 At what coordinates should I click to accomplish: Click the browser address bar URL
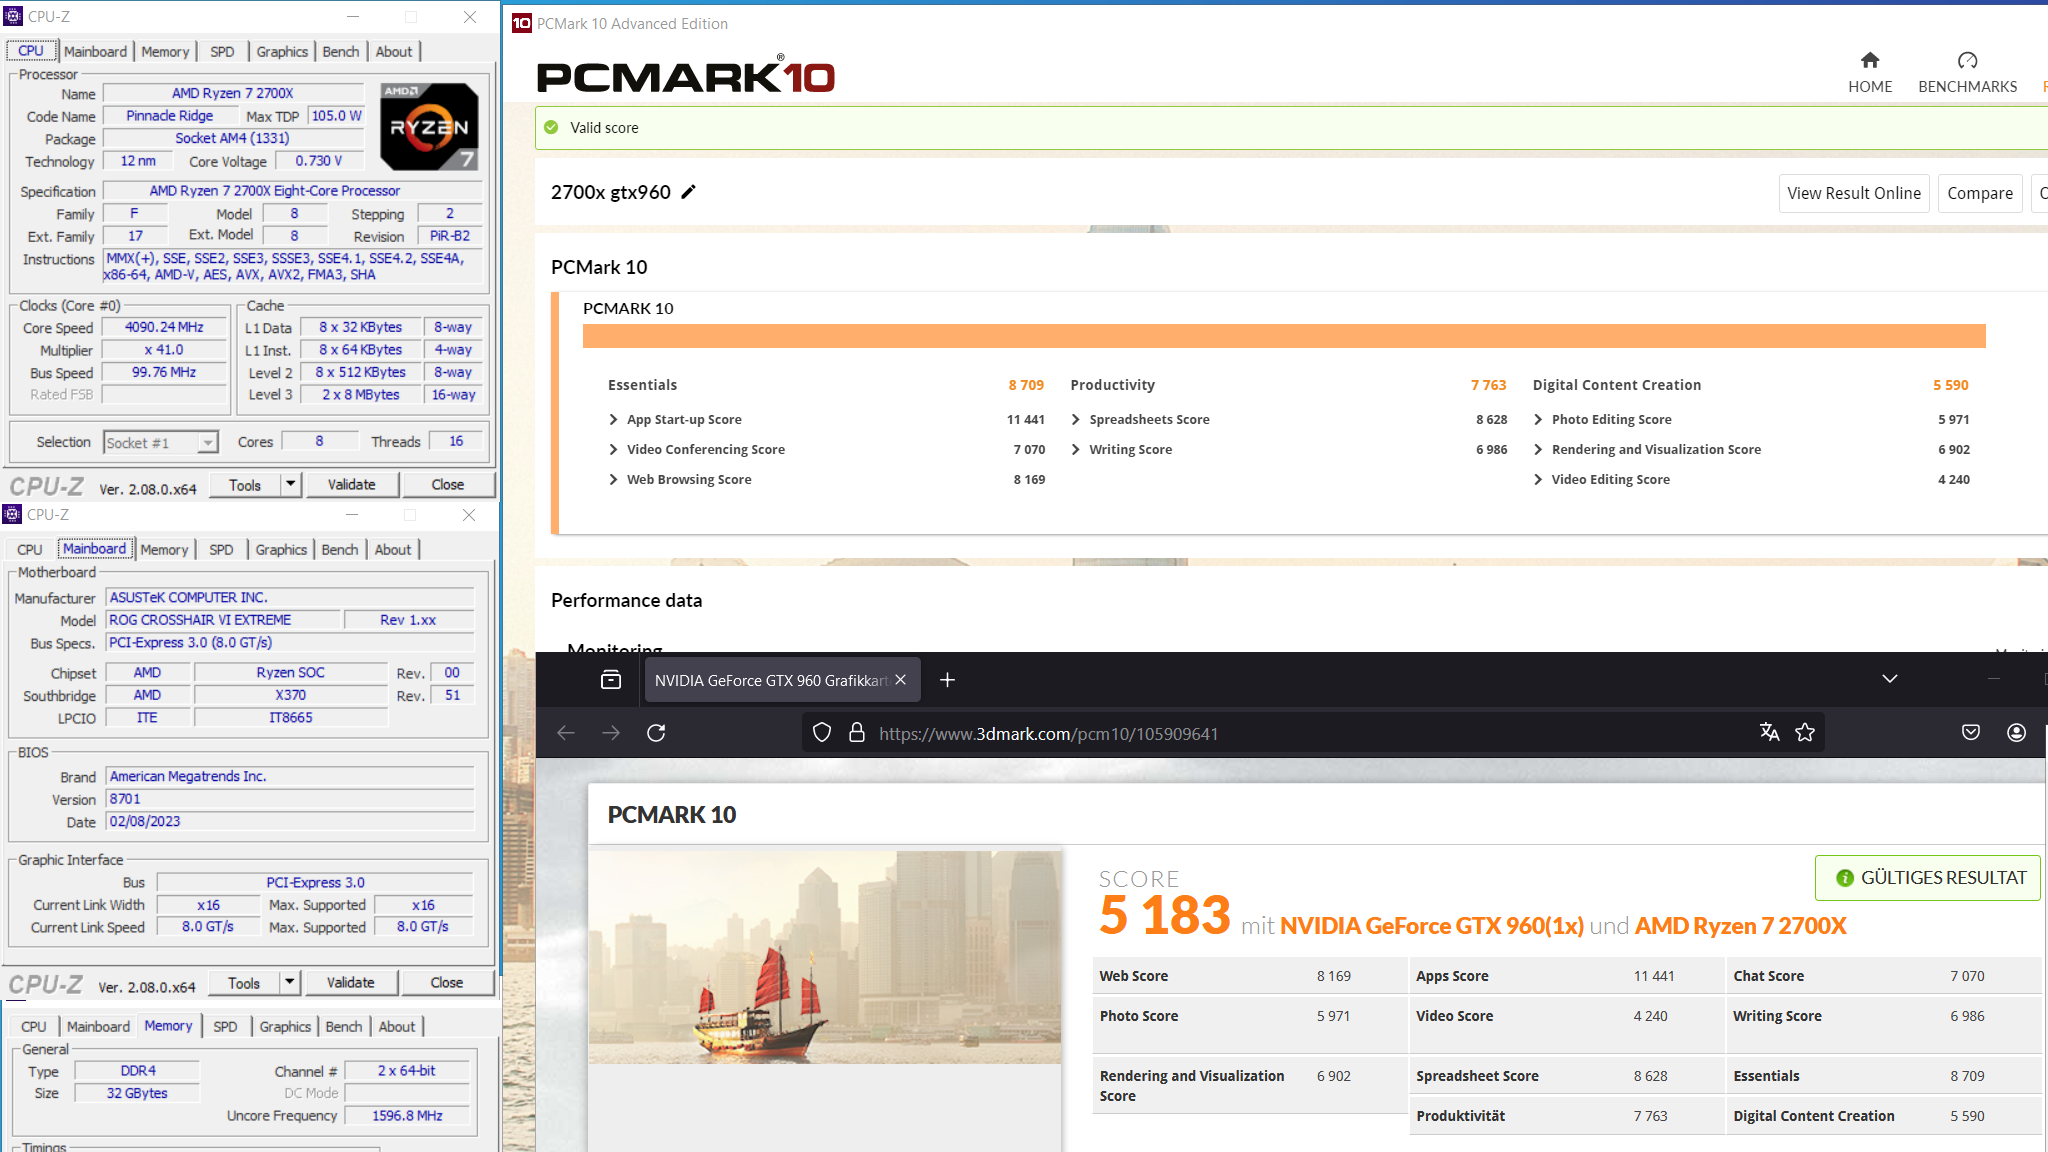coord(1049,734)
